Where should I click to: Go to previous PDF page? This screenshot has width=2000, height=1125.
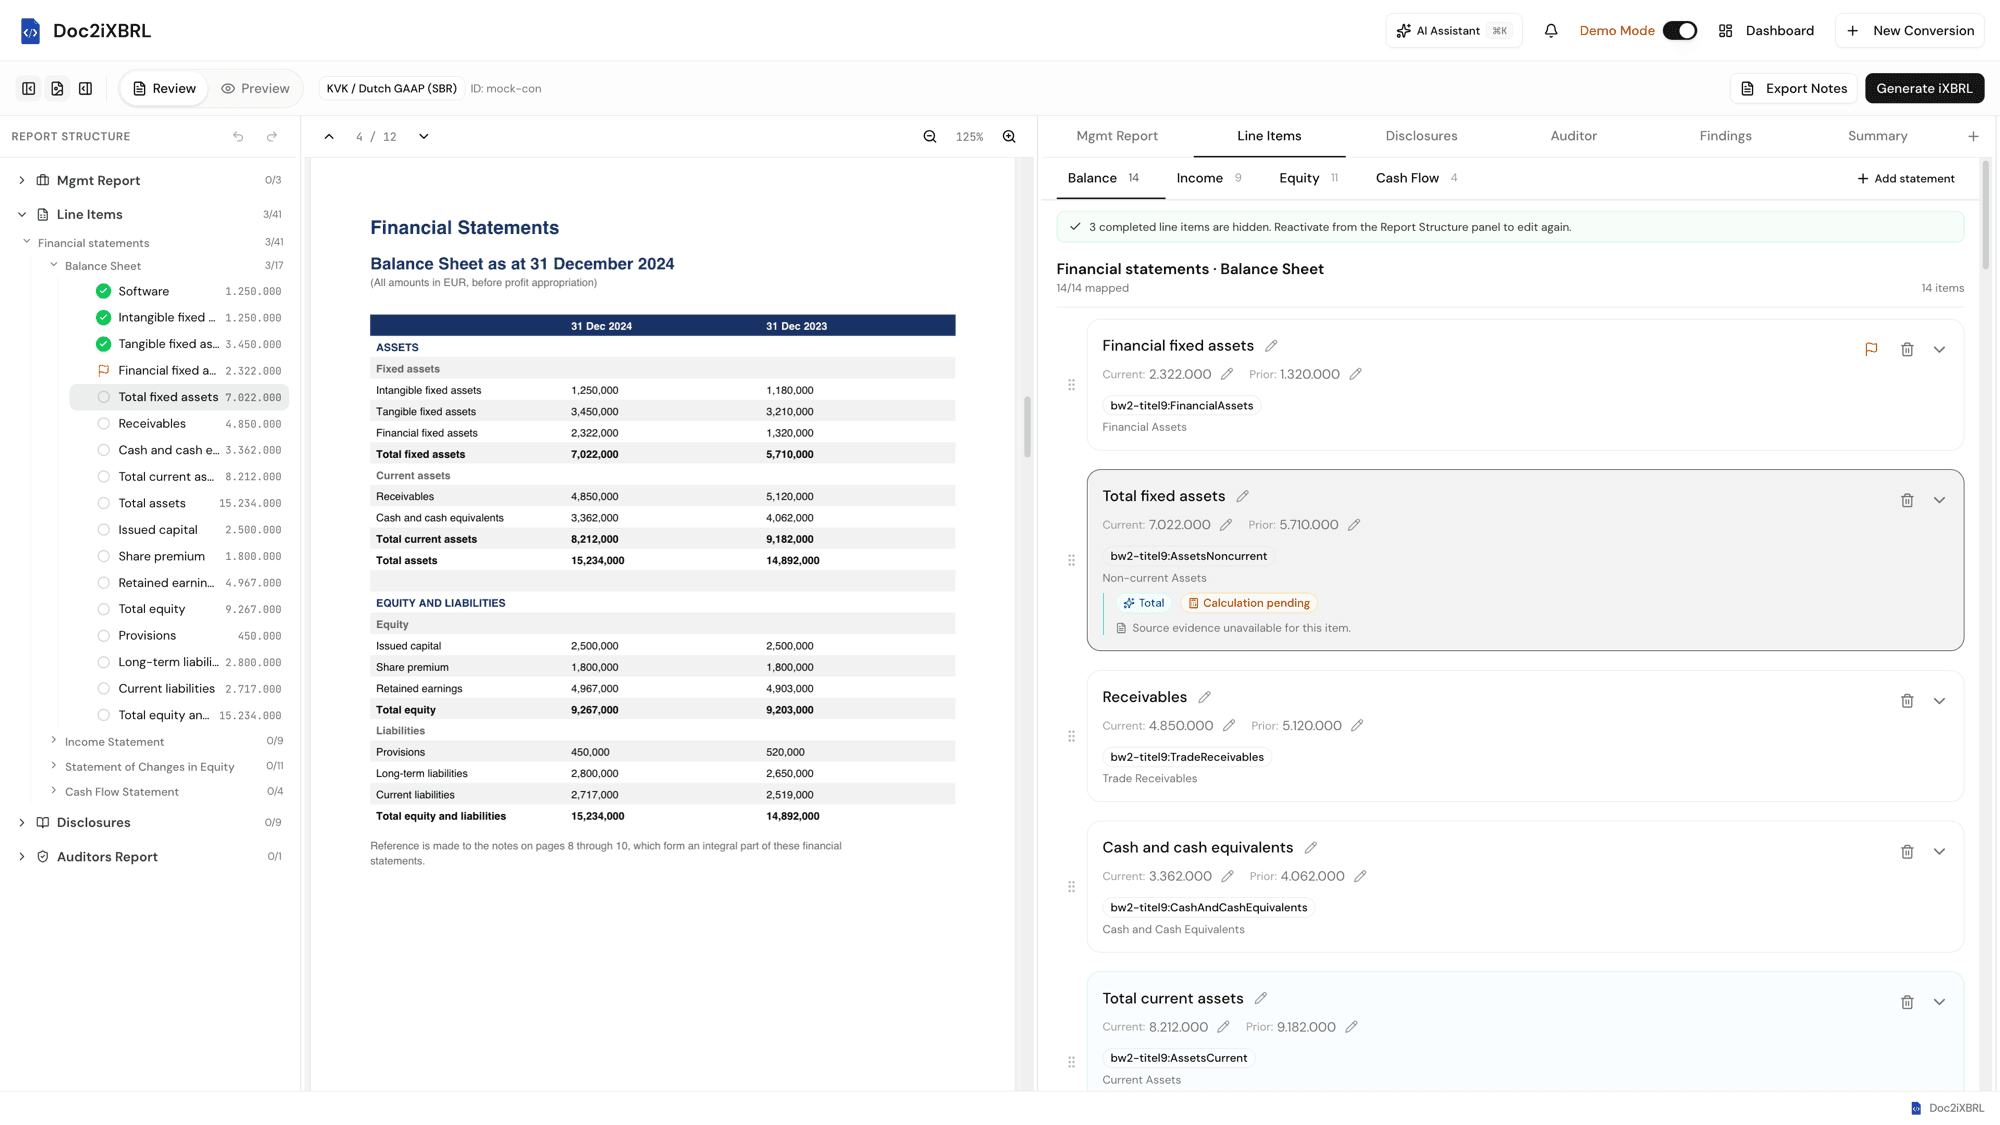point(329,137)
